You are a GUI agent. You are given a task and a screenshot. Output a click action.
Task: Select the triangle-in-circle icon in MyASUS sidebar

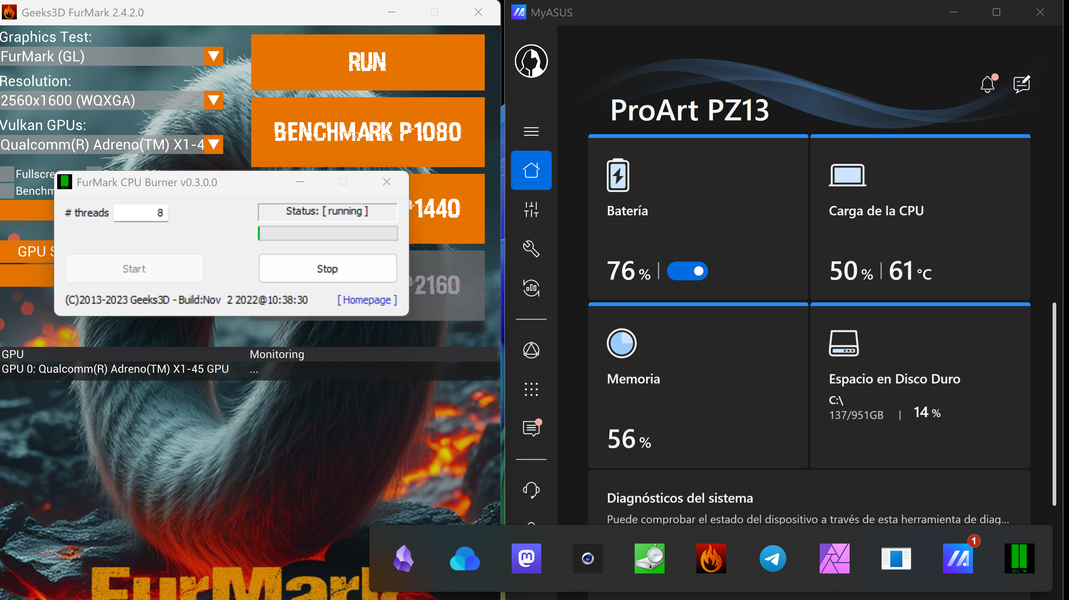(x=531, y=350)
